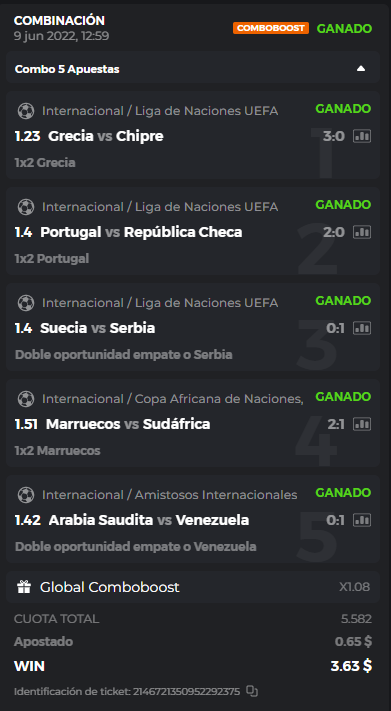391x711 pixels.
Task: Click the Global Comboboost gift icon
Action: [x=24, y=587]
